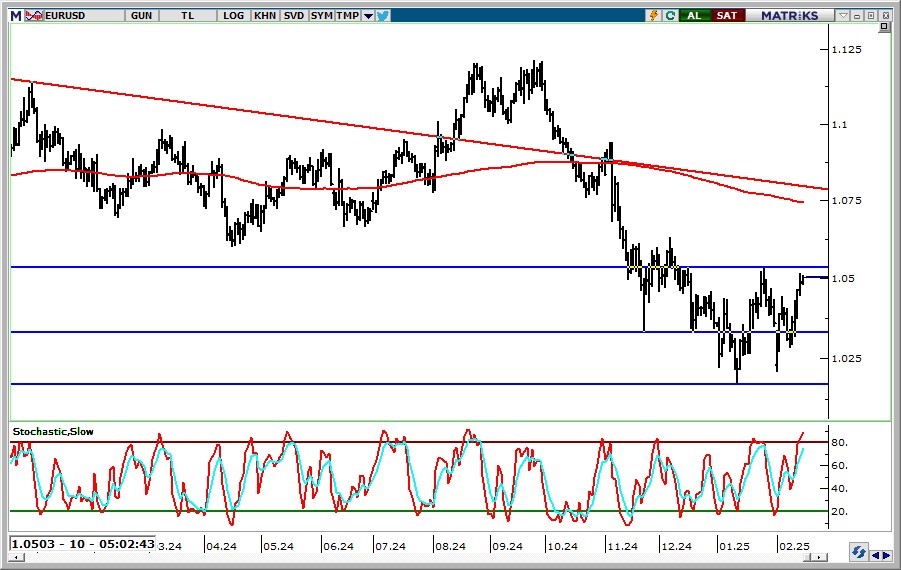Click the EURUSD symbol field
901x570 pixels.
(x=84, y=16)
